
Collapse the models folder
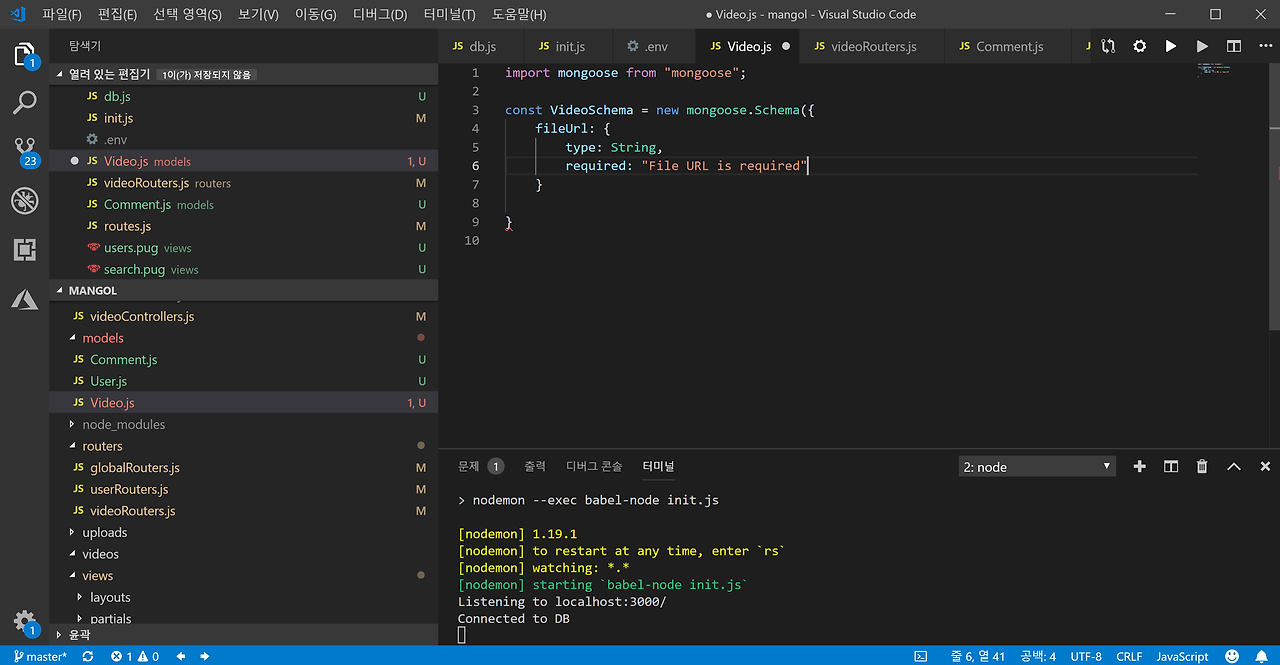coord(102,338)
